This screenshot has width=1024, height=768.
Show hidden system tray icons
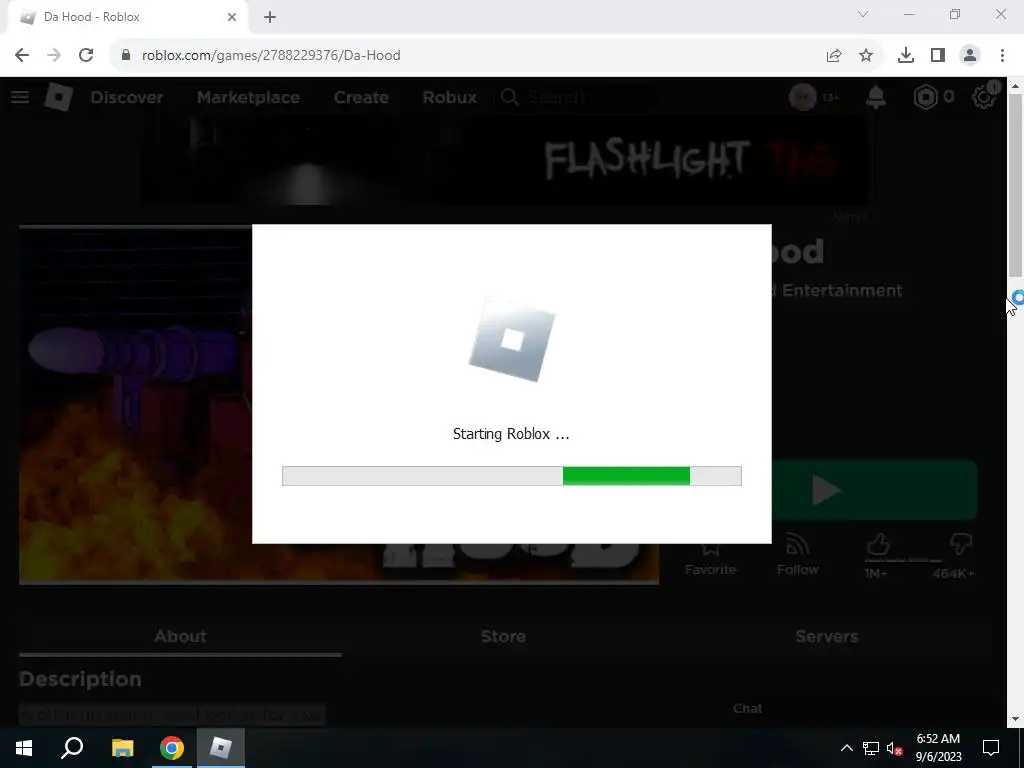click(x=846, y=748)
